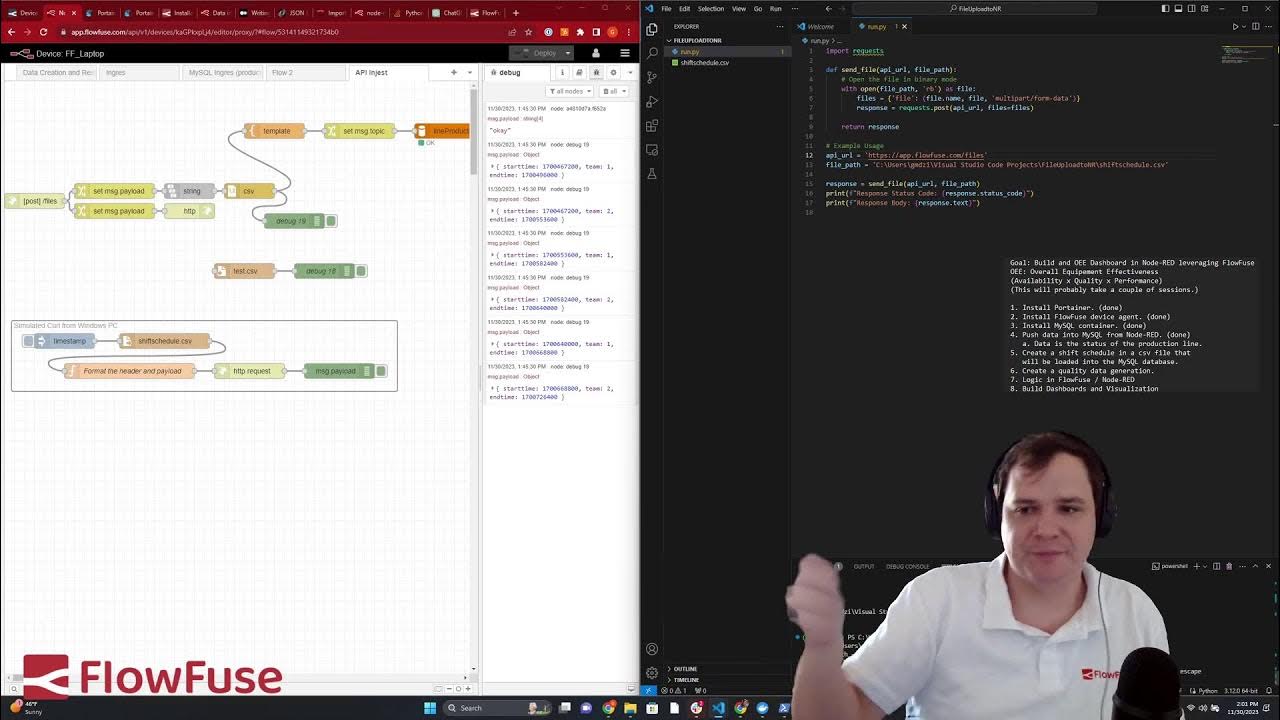Open VS Code Search view icon
The width and height of the screenshot is (1280, 720).
(x=652, y=53)
